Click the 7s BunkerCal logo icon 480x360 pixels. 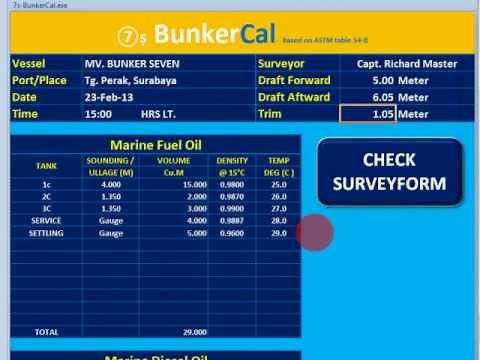coord(131,36)
